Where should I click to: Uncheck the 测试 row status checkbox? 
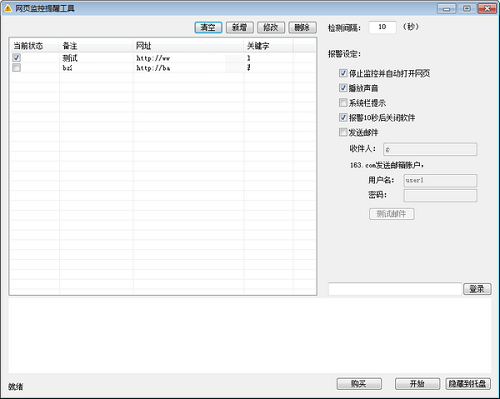coord(16,58)
